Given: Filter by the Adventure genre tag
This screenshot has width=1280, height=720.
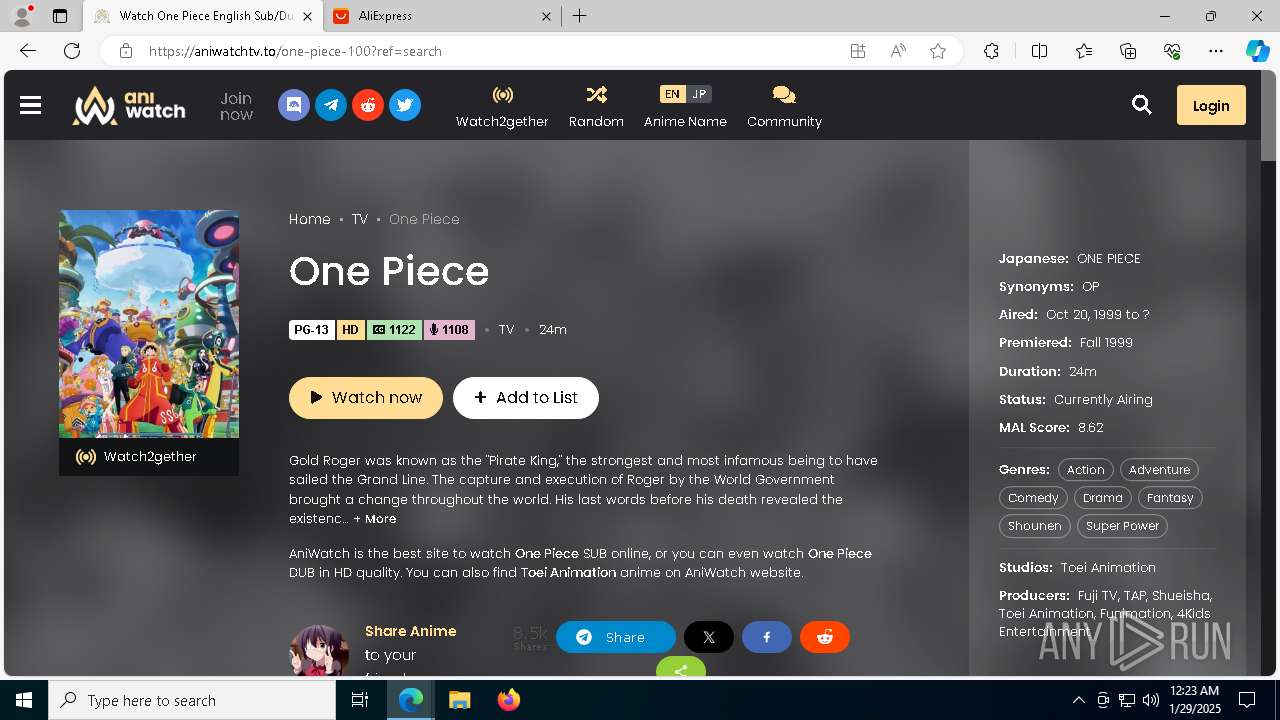Looking at the screenshot, I should (x=1159, y=470).
